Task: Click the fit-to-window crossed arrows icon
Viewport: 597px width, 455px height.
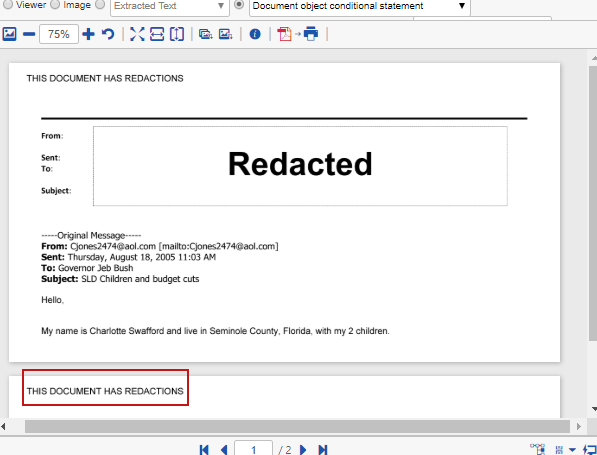Action: 137,34
